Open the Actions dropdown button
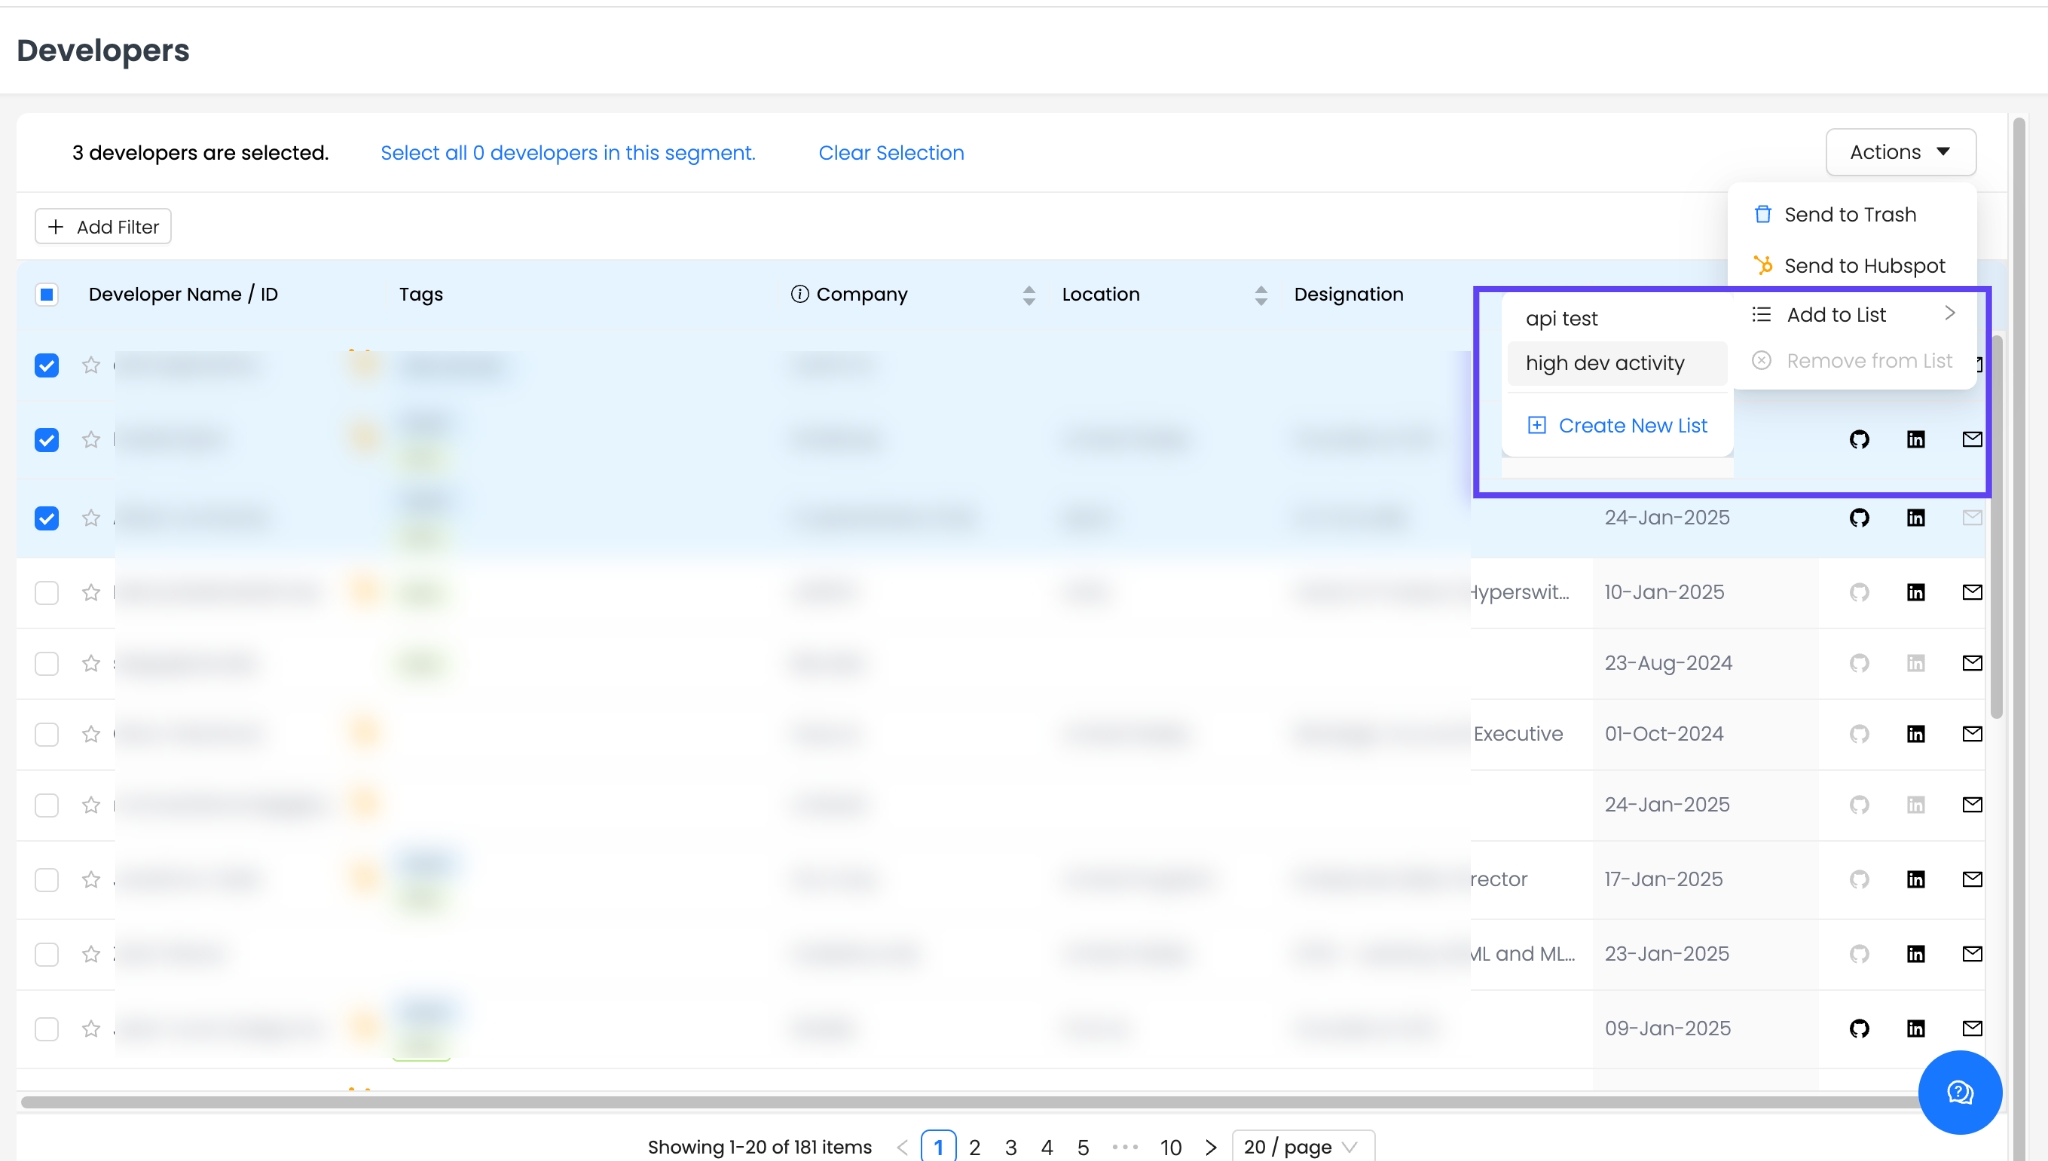The height and width of the screenshot is (1161, 2048). [x=1900, y=152]
